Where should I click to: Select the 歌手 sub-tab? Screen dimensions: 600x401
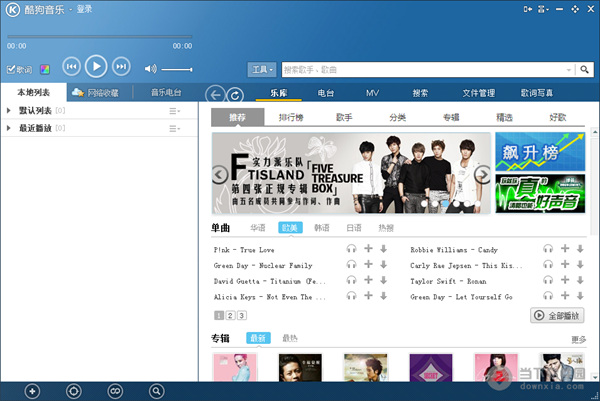click(344, 117)
